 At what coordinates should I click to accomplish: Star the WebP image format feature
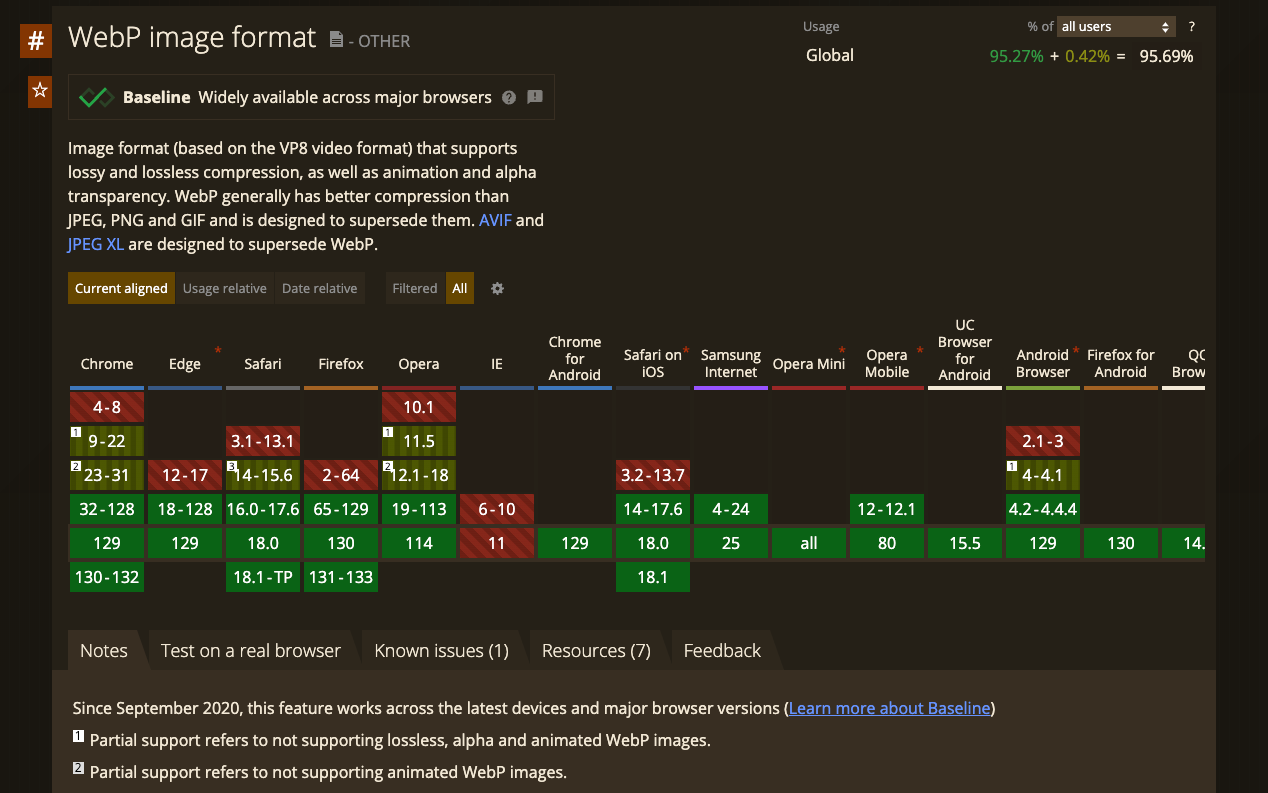[39, 91]
